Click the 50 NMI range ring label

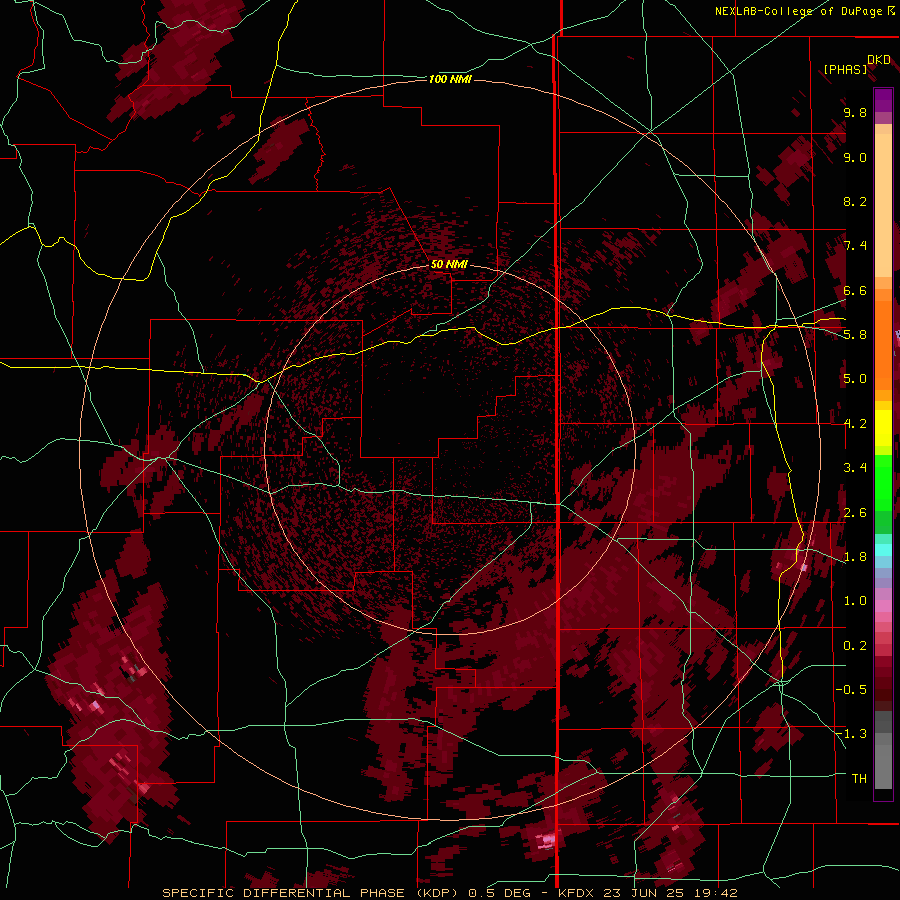(x=449, y=264)
